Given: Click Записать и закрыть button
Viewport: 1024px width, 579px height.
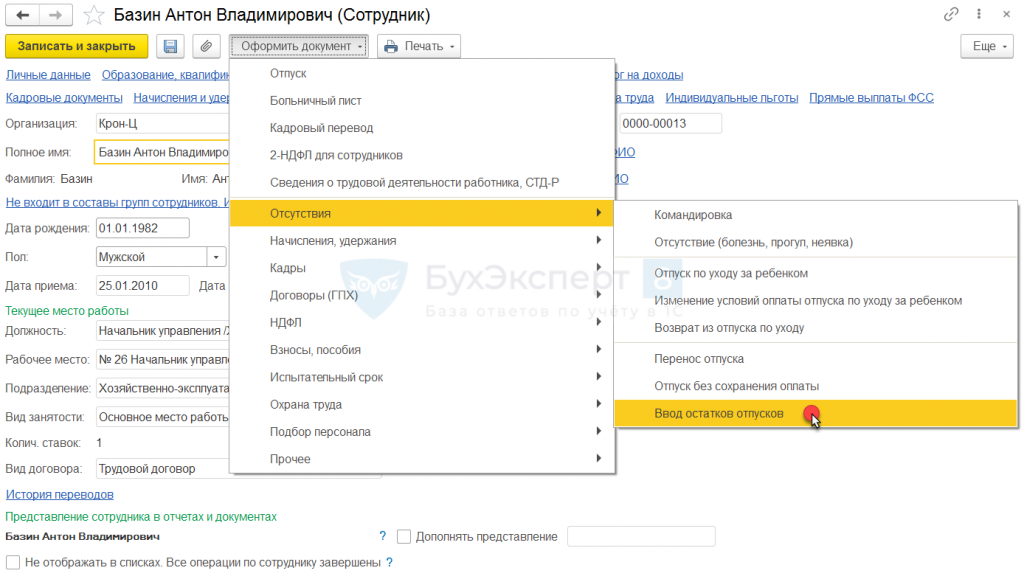Looking at the screenshot, I should [x=77, y=46].
